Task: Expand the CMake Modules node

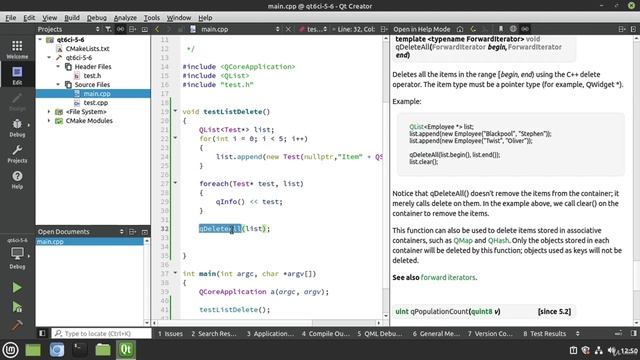Action: [49, 120]
